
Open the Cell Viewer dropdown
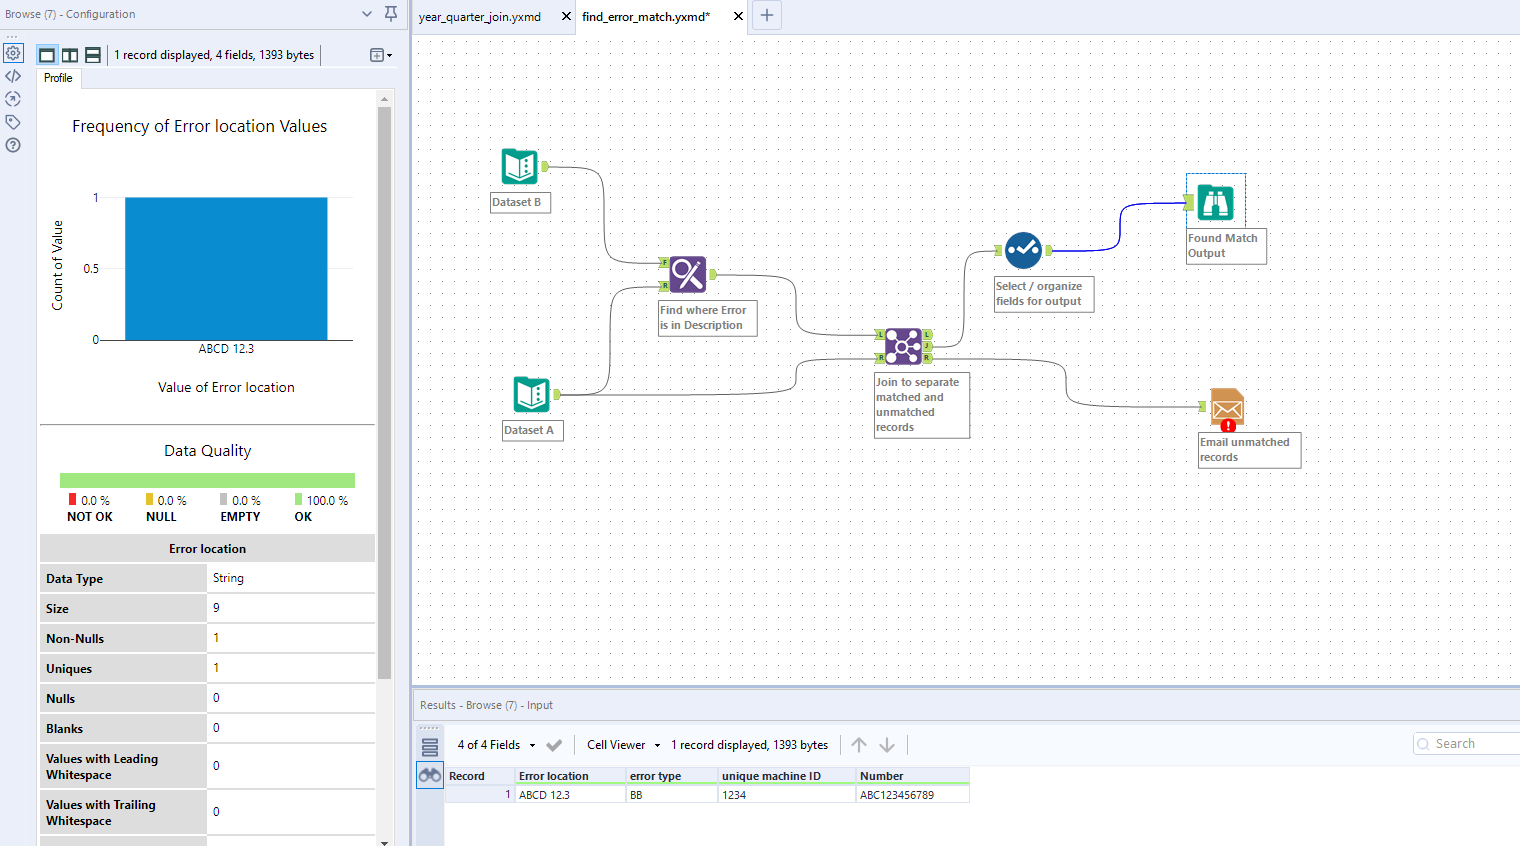(620, 744)
